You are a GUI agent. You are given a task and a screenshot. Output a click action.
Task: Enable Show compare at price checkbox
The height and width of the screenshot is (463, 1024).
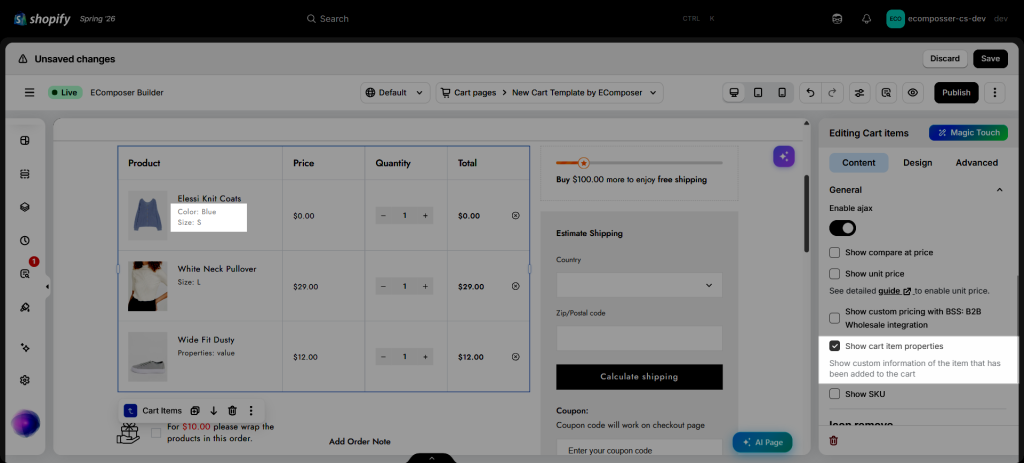click(835, 252)
